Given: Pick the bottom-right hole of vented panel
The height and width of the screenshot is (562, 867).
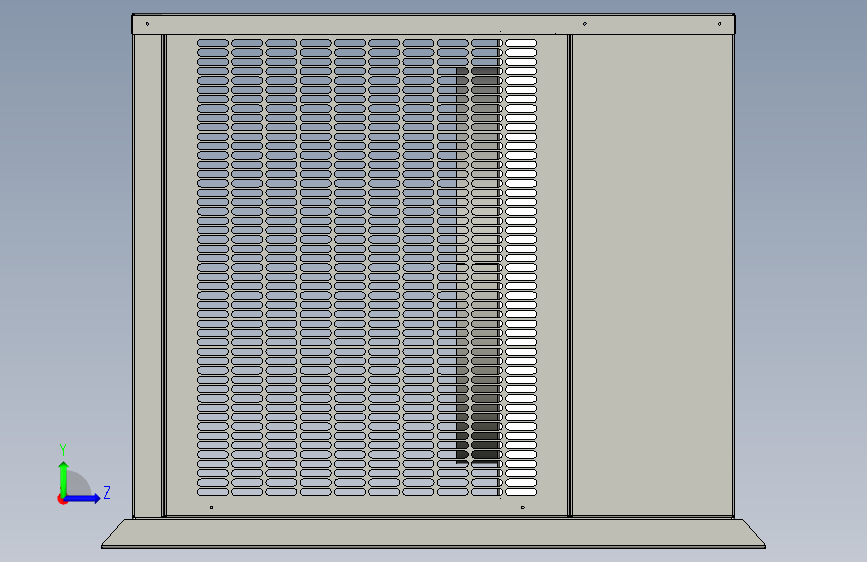Looking at the screenshot, I should point(523,507).
